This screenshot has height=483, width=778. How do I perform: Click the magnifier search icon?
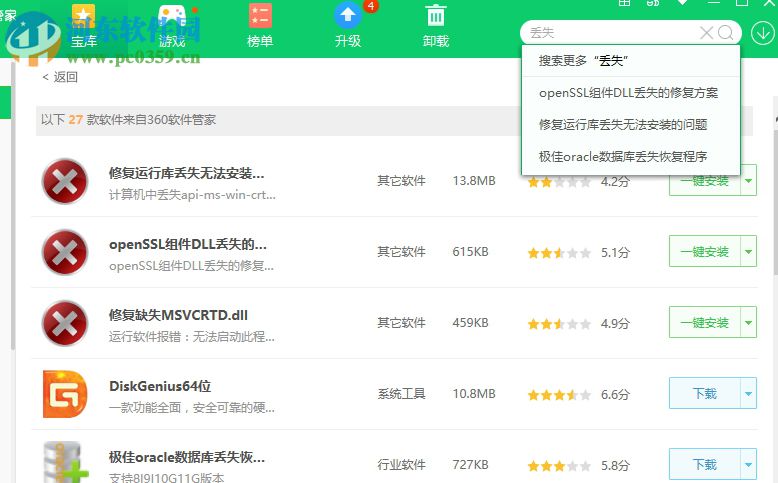tap(725, 33)
